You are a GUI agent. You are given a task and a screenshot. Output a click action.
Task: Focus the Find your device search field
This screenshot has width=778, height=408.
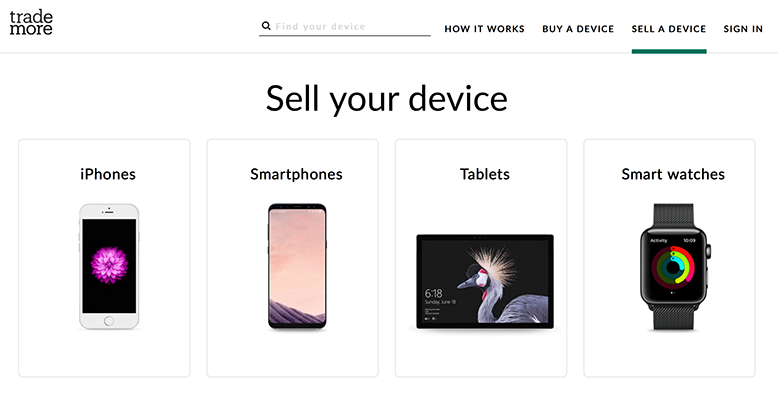click(x=350, y=26)
